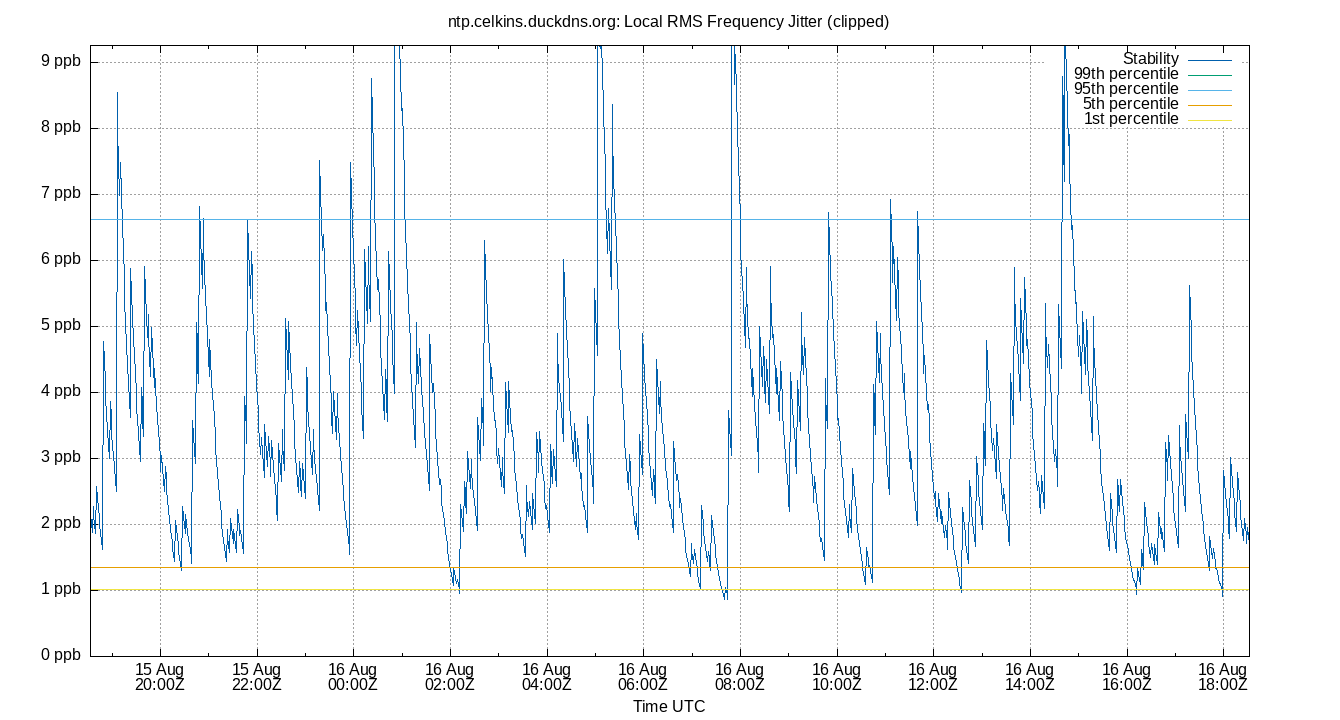
Task: Click the '5 ppb' y-axis label
Action: tap(60, 325)
